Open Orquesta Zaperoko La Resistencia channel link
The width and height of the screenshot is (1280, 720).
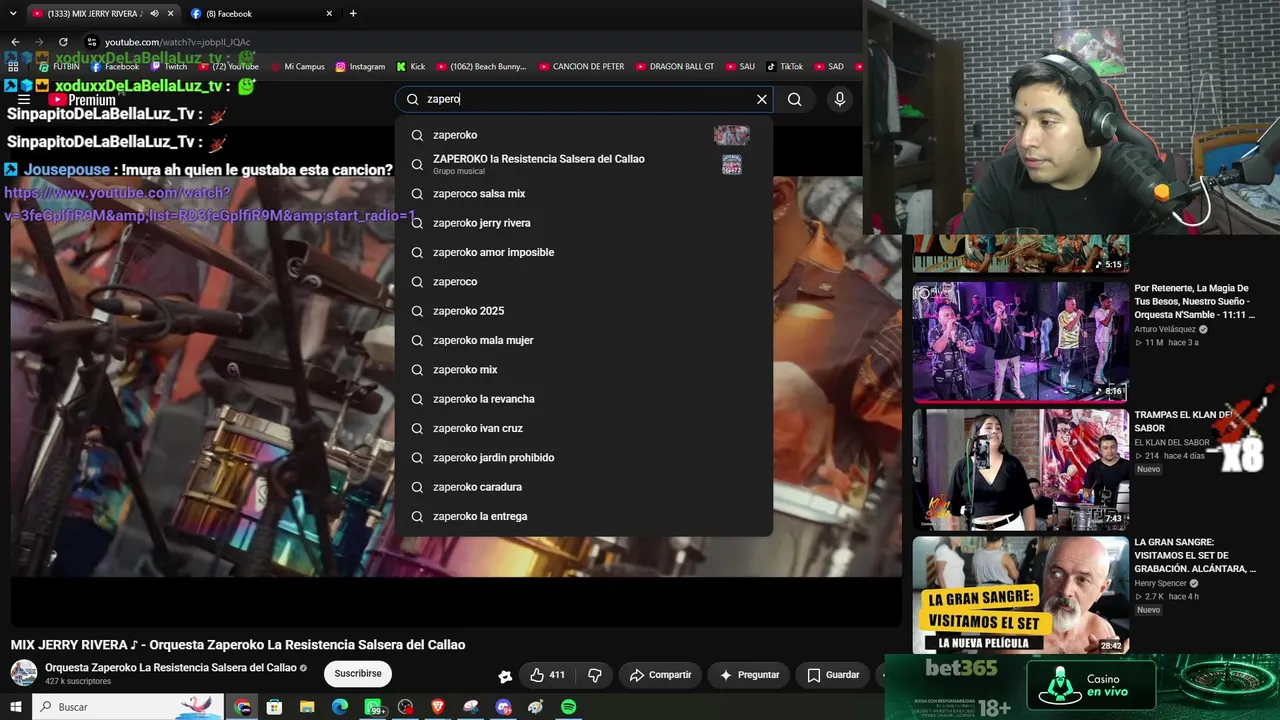tap(171, 668)
